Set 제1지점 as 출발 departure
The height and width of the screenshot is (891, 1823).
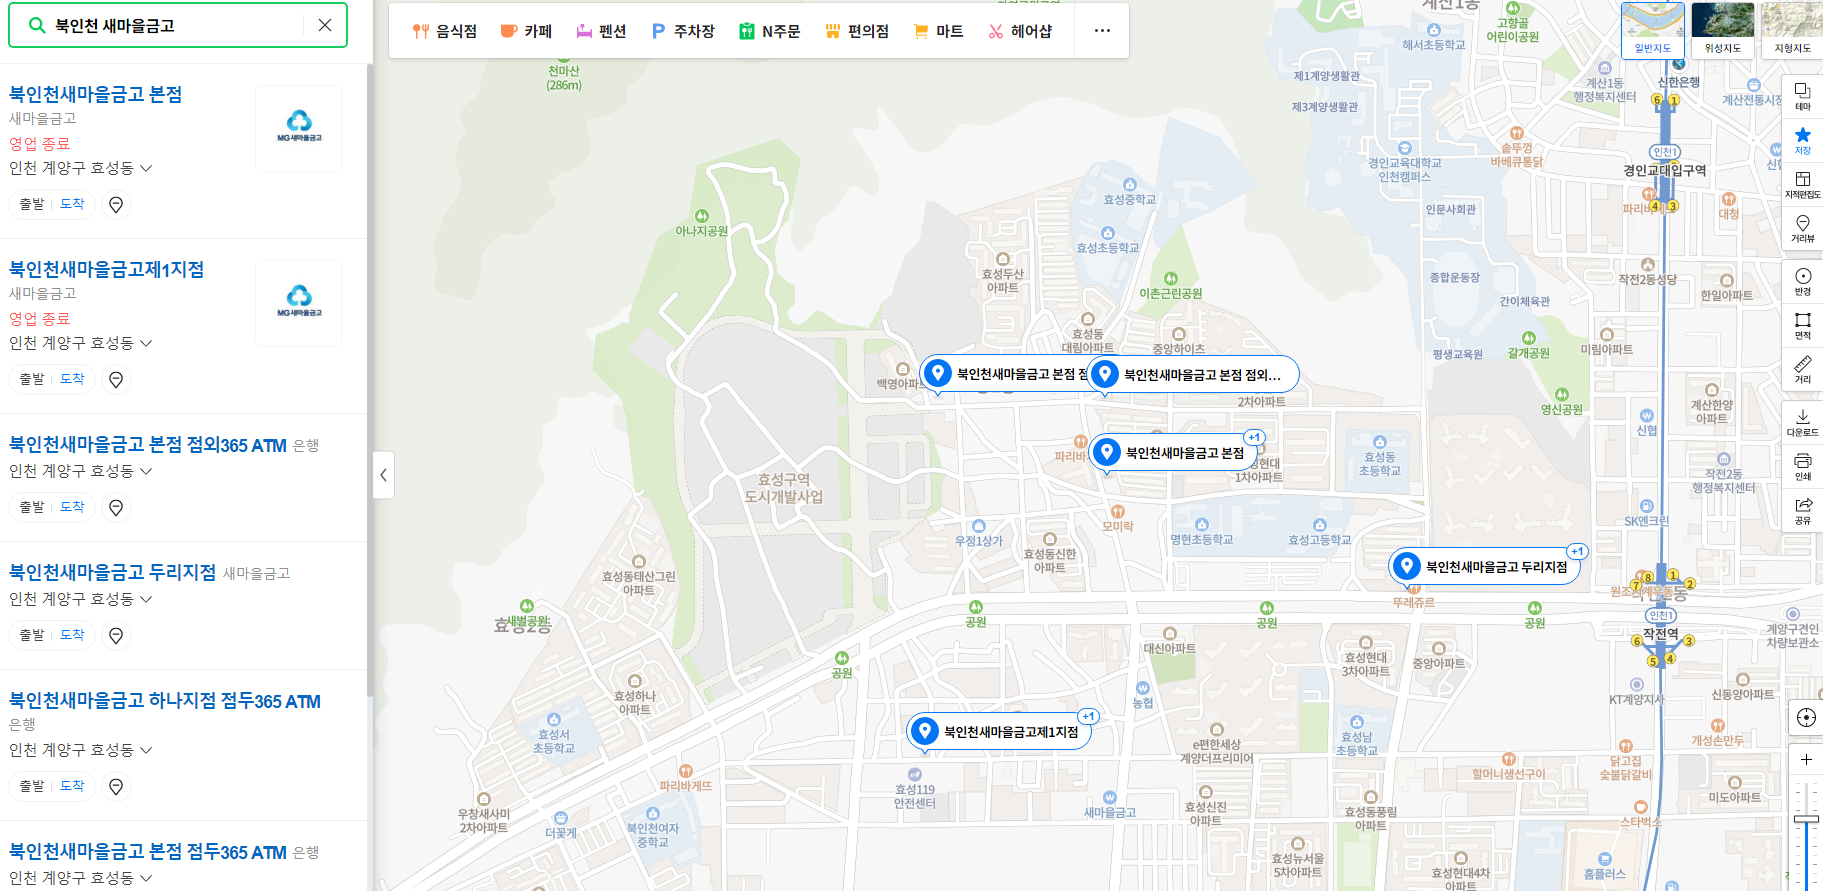tap(32, 379)
